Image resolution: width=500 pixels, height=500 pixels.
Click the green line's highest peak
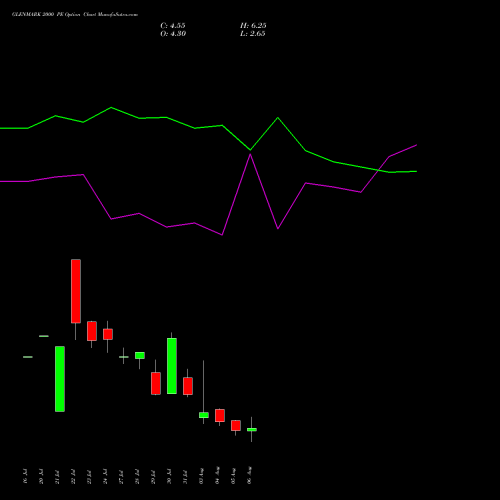click(111, 108)
